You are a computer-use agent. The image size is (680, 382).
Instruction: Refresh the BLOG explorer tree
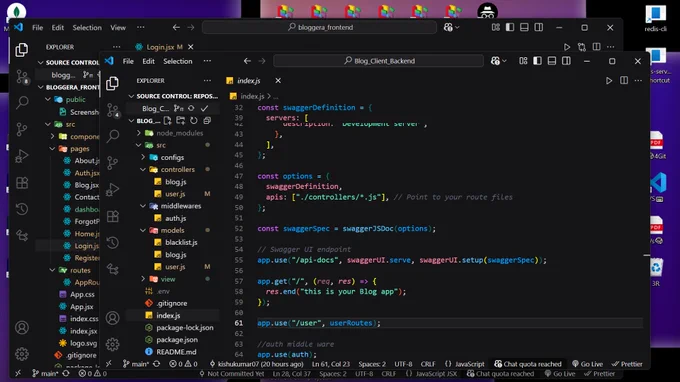point(194,121)
